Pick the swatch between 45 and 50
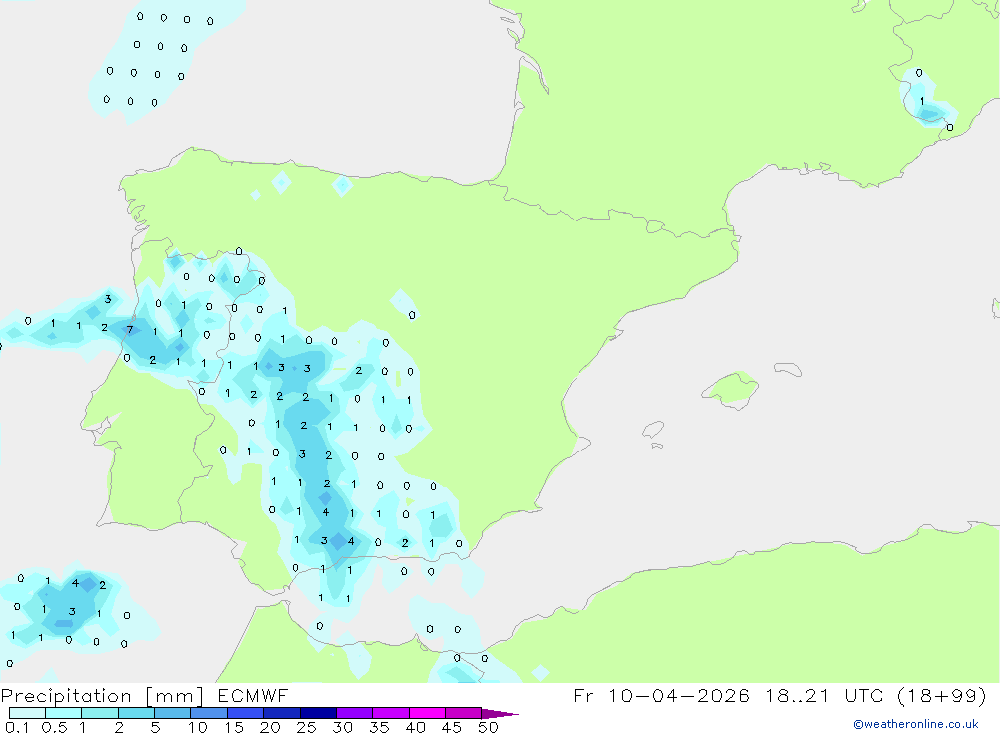This screenshot has width=1000, height=733. (x=464, y=713)
